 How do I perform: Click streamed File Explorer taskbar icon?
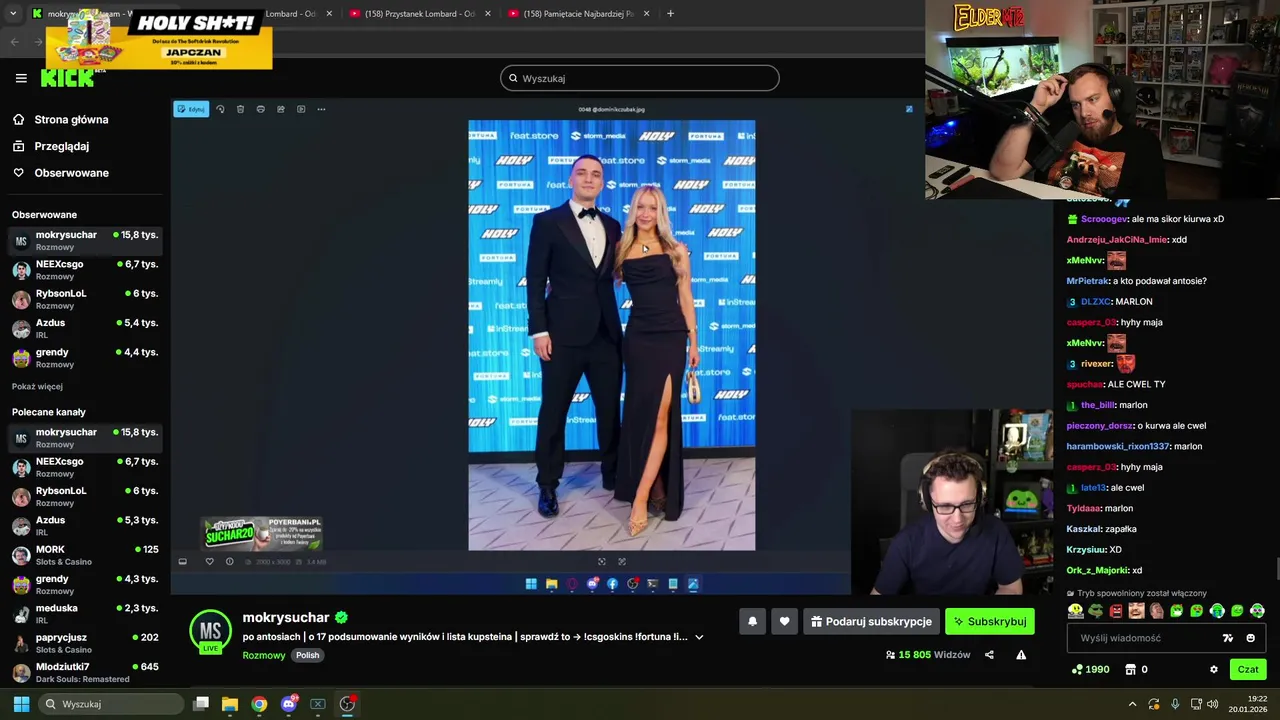pos(551,584)
